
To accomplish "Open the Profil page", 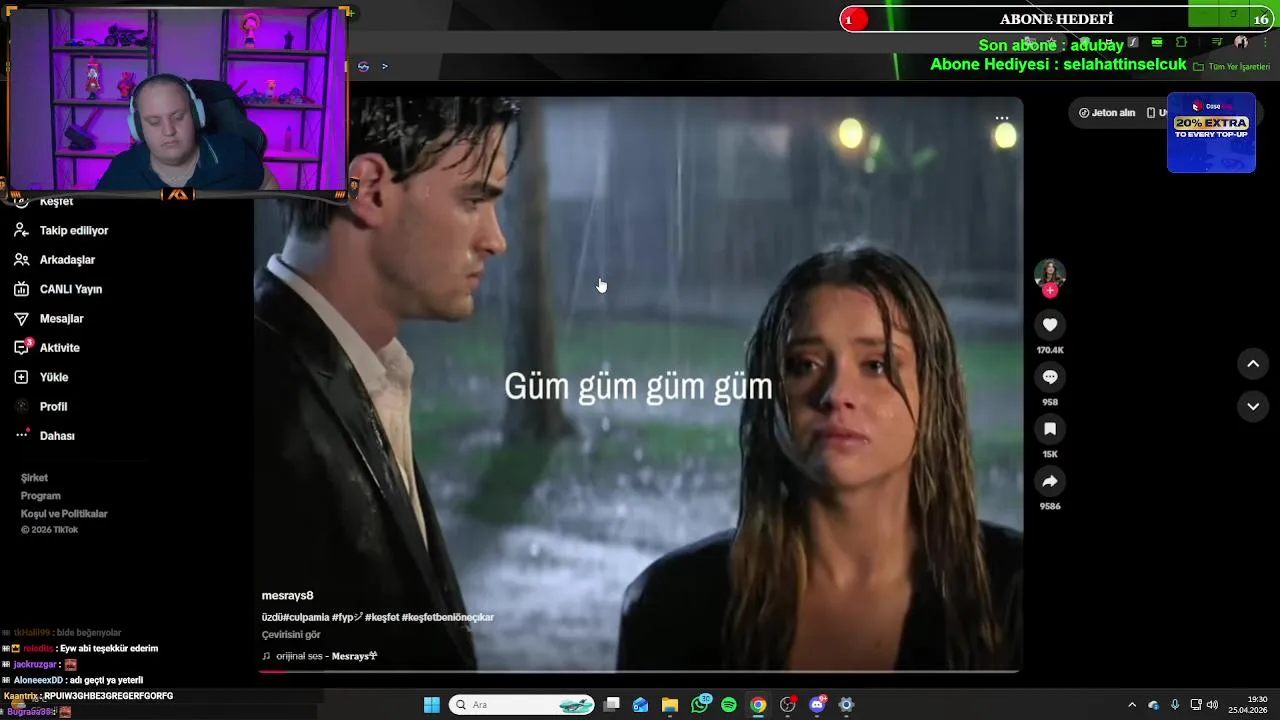I will pyautogui.click(x=40, y=406).
